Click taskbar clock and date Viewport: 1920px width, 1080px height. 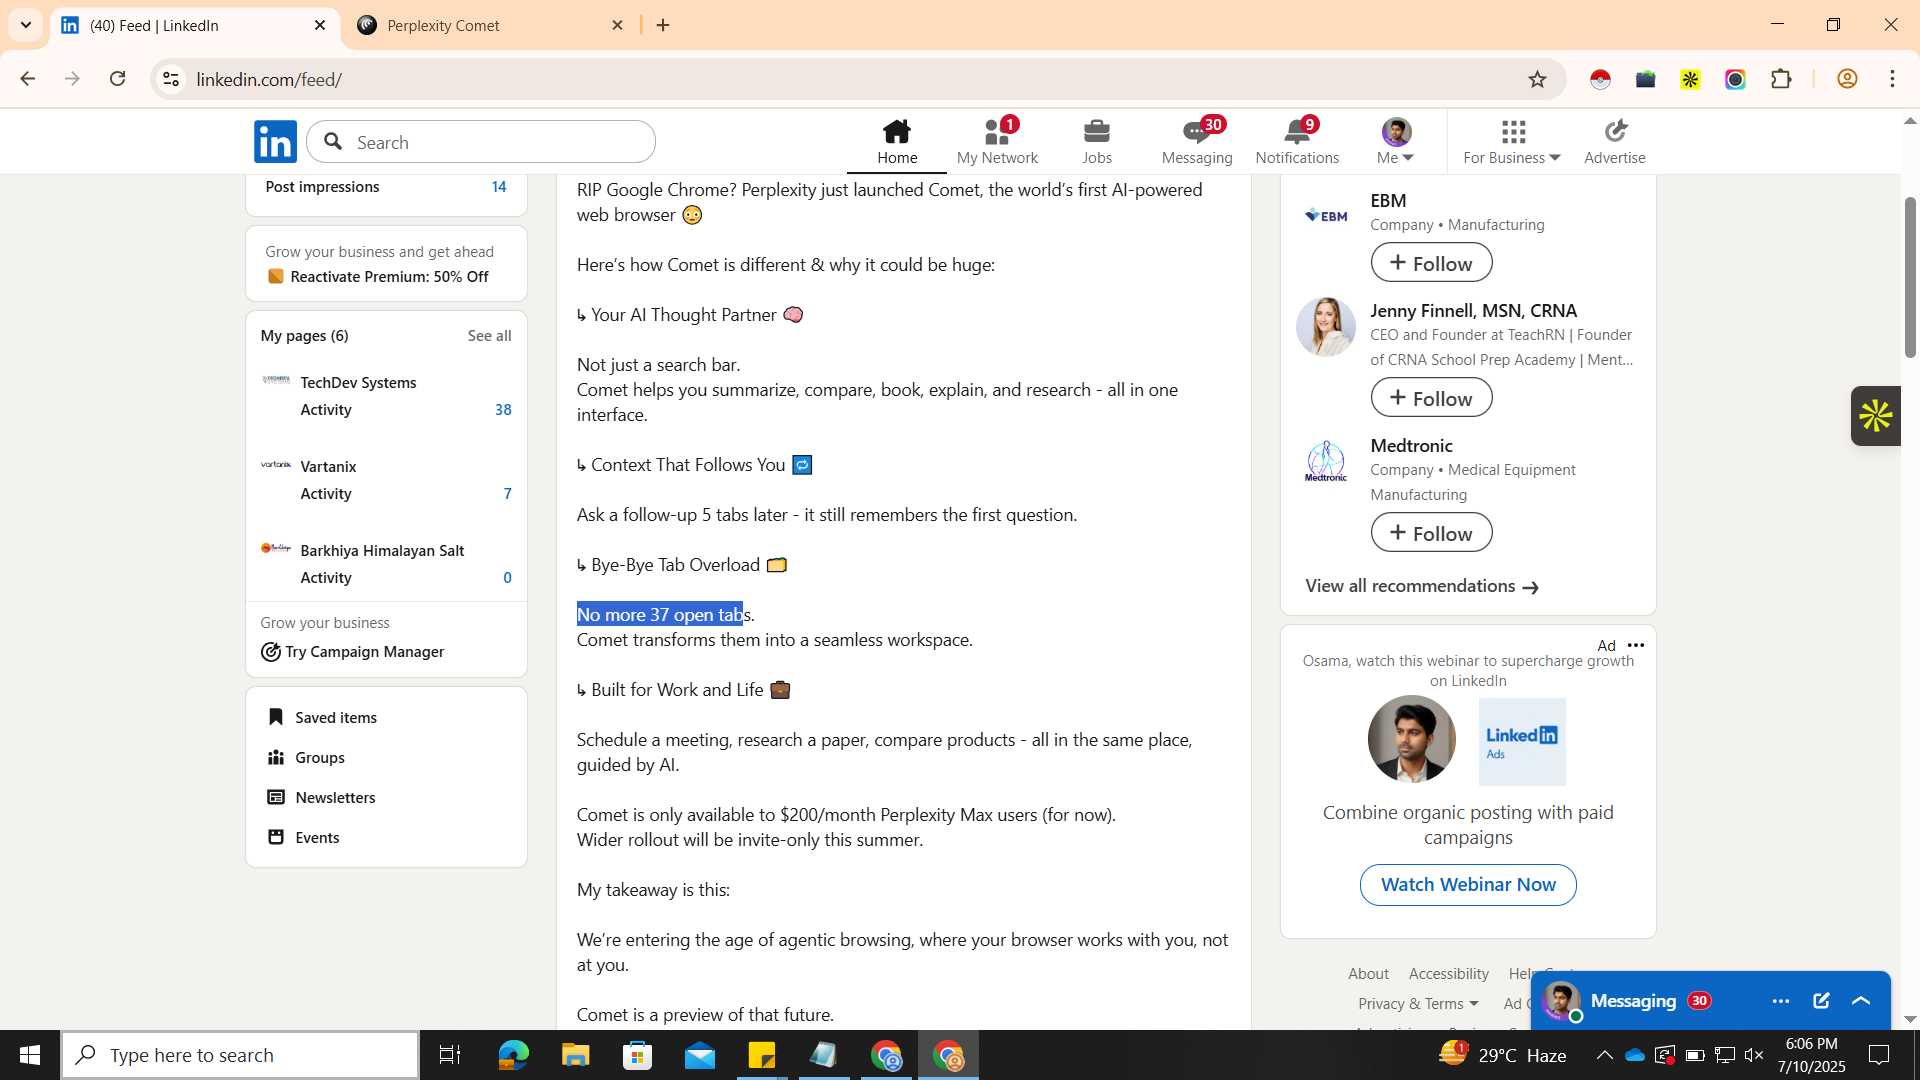1811,1055
